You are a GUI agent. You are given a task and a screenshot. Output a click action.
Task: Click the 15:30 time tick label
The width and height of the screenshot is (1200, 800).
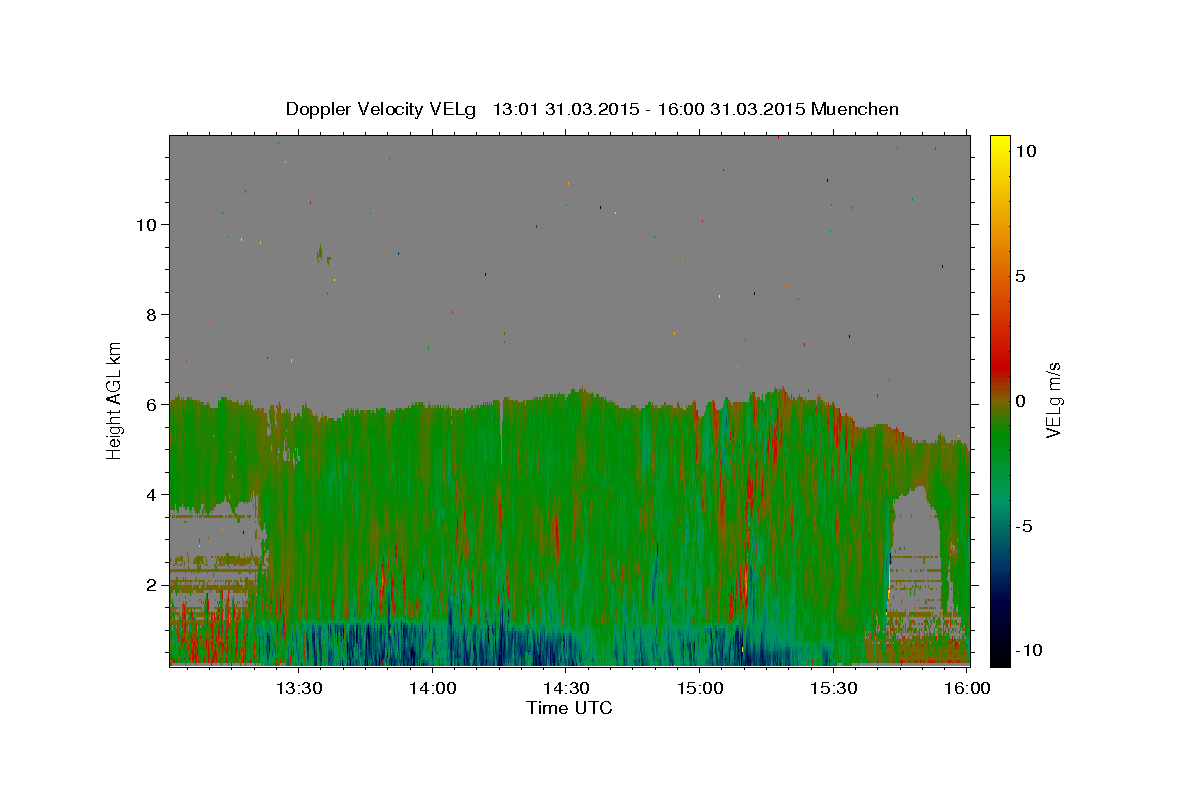coord(833,688)
